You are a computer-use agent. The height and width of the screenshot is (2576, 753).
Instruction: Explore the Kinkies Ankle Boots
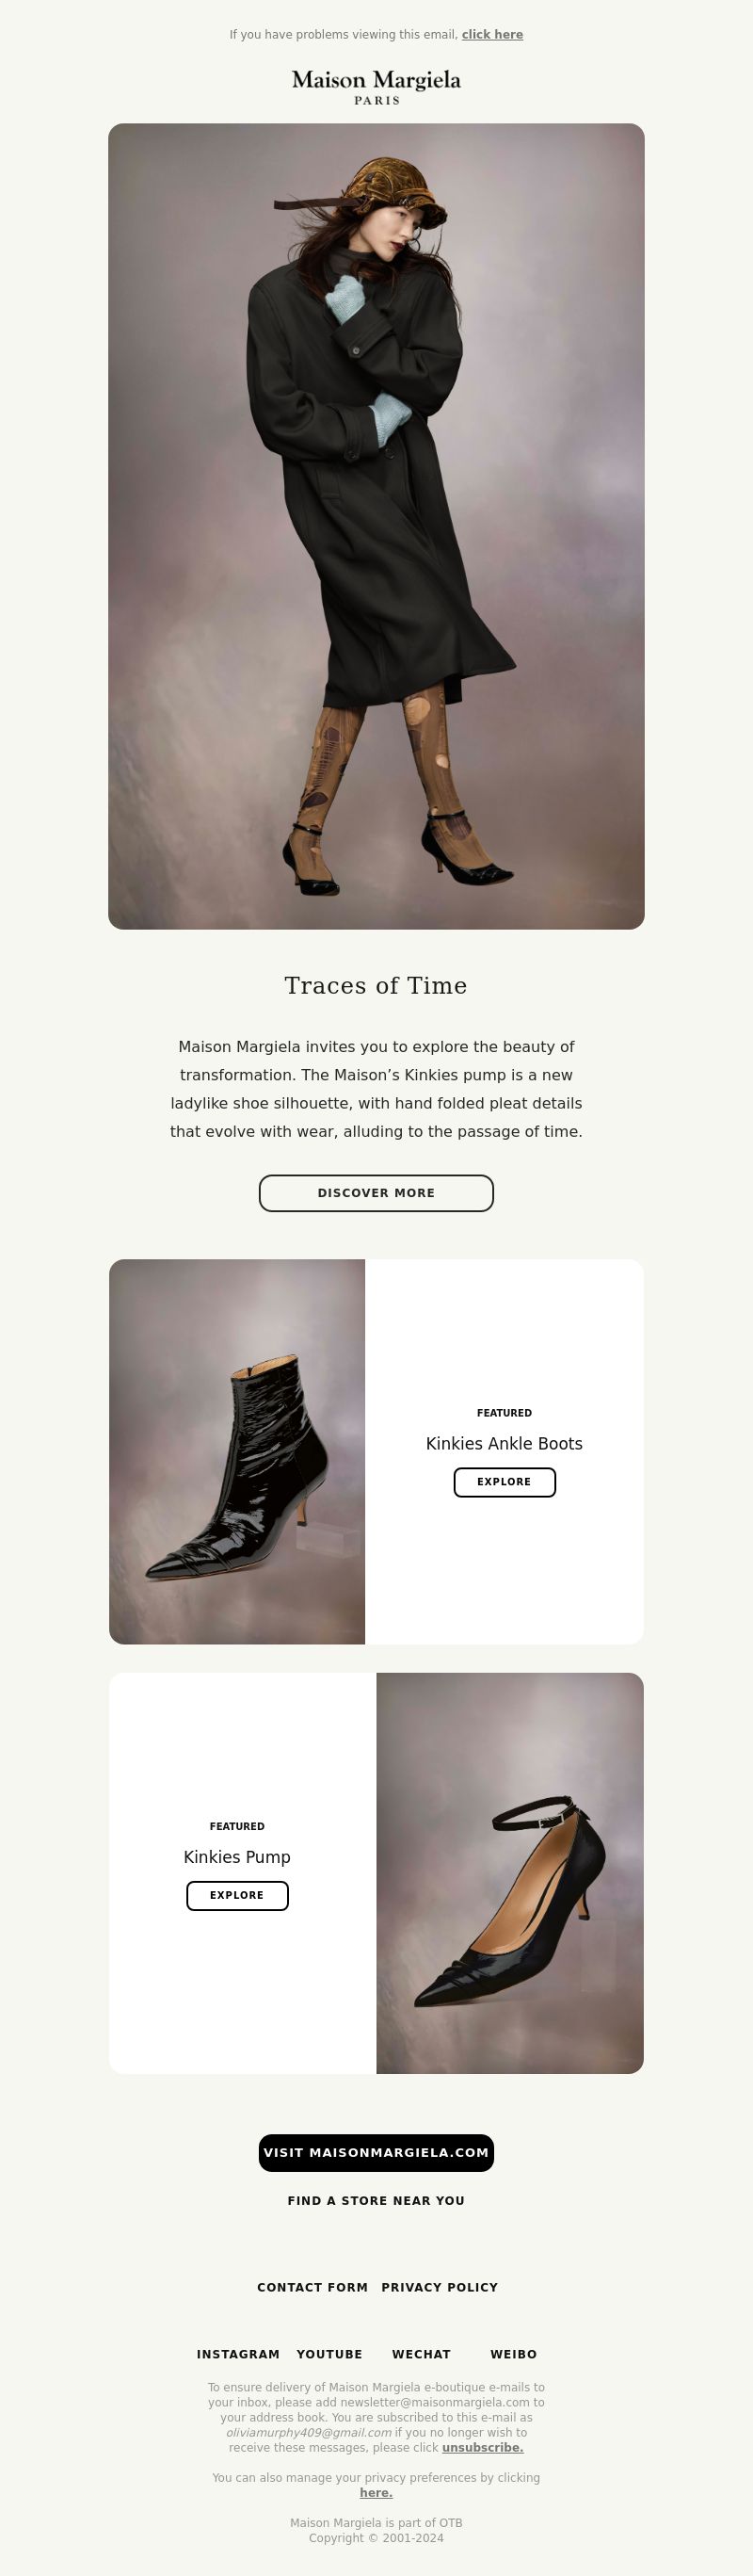coord(504,1482)
